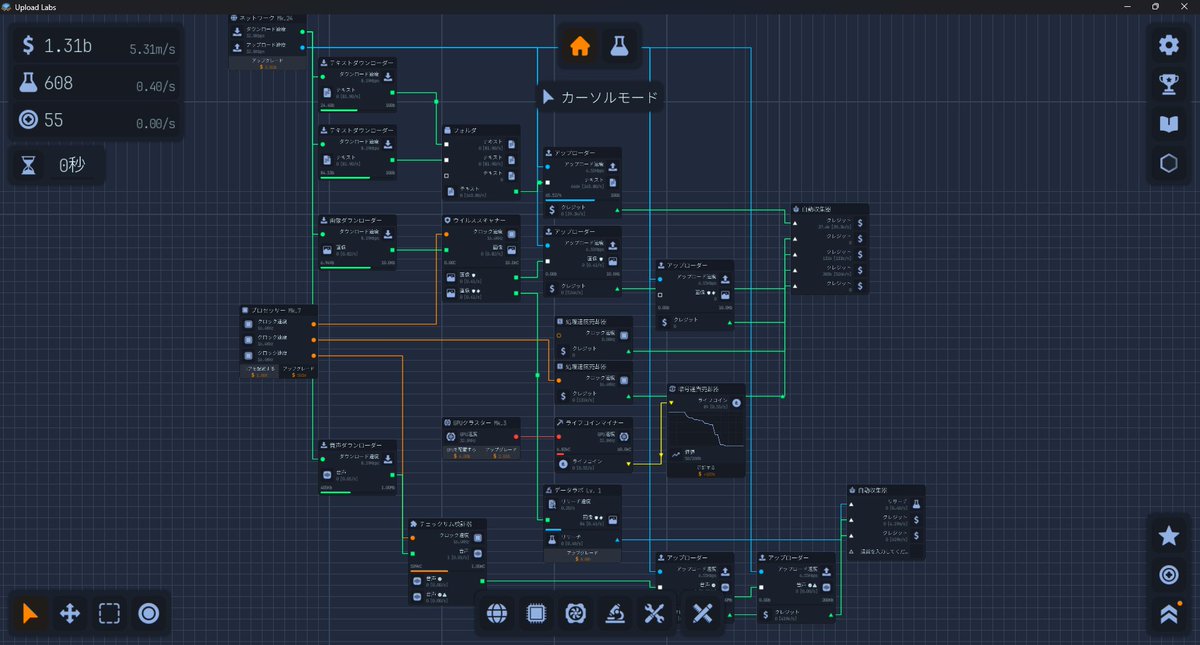The width and height of the screenshot is (1200, 645).
Task: Open the research flask tab
Action: (x=619, y=46)
